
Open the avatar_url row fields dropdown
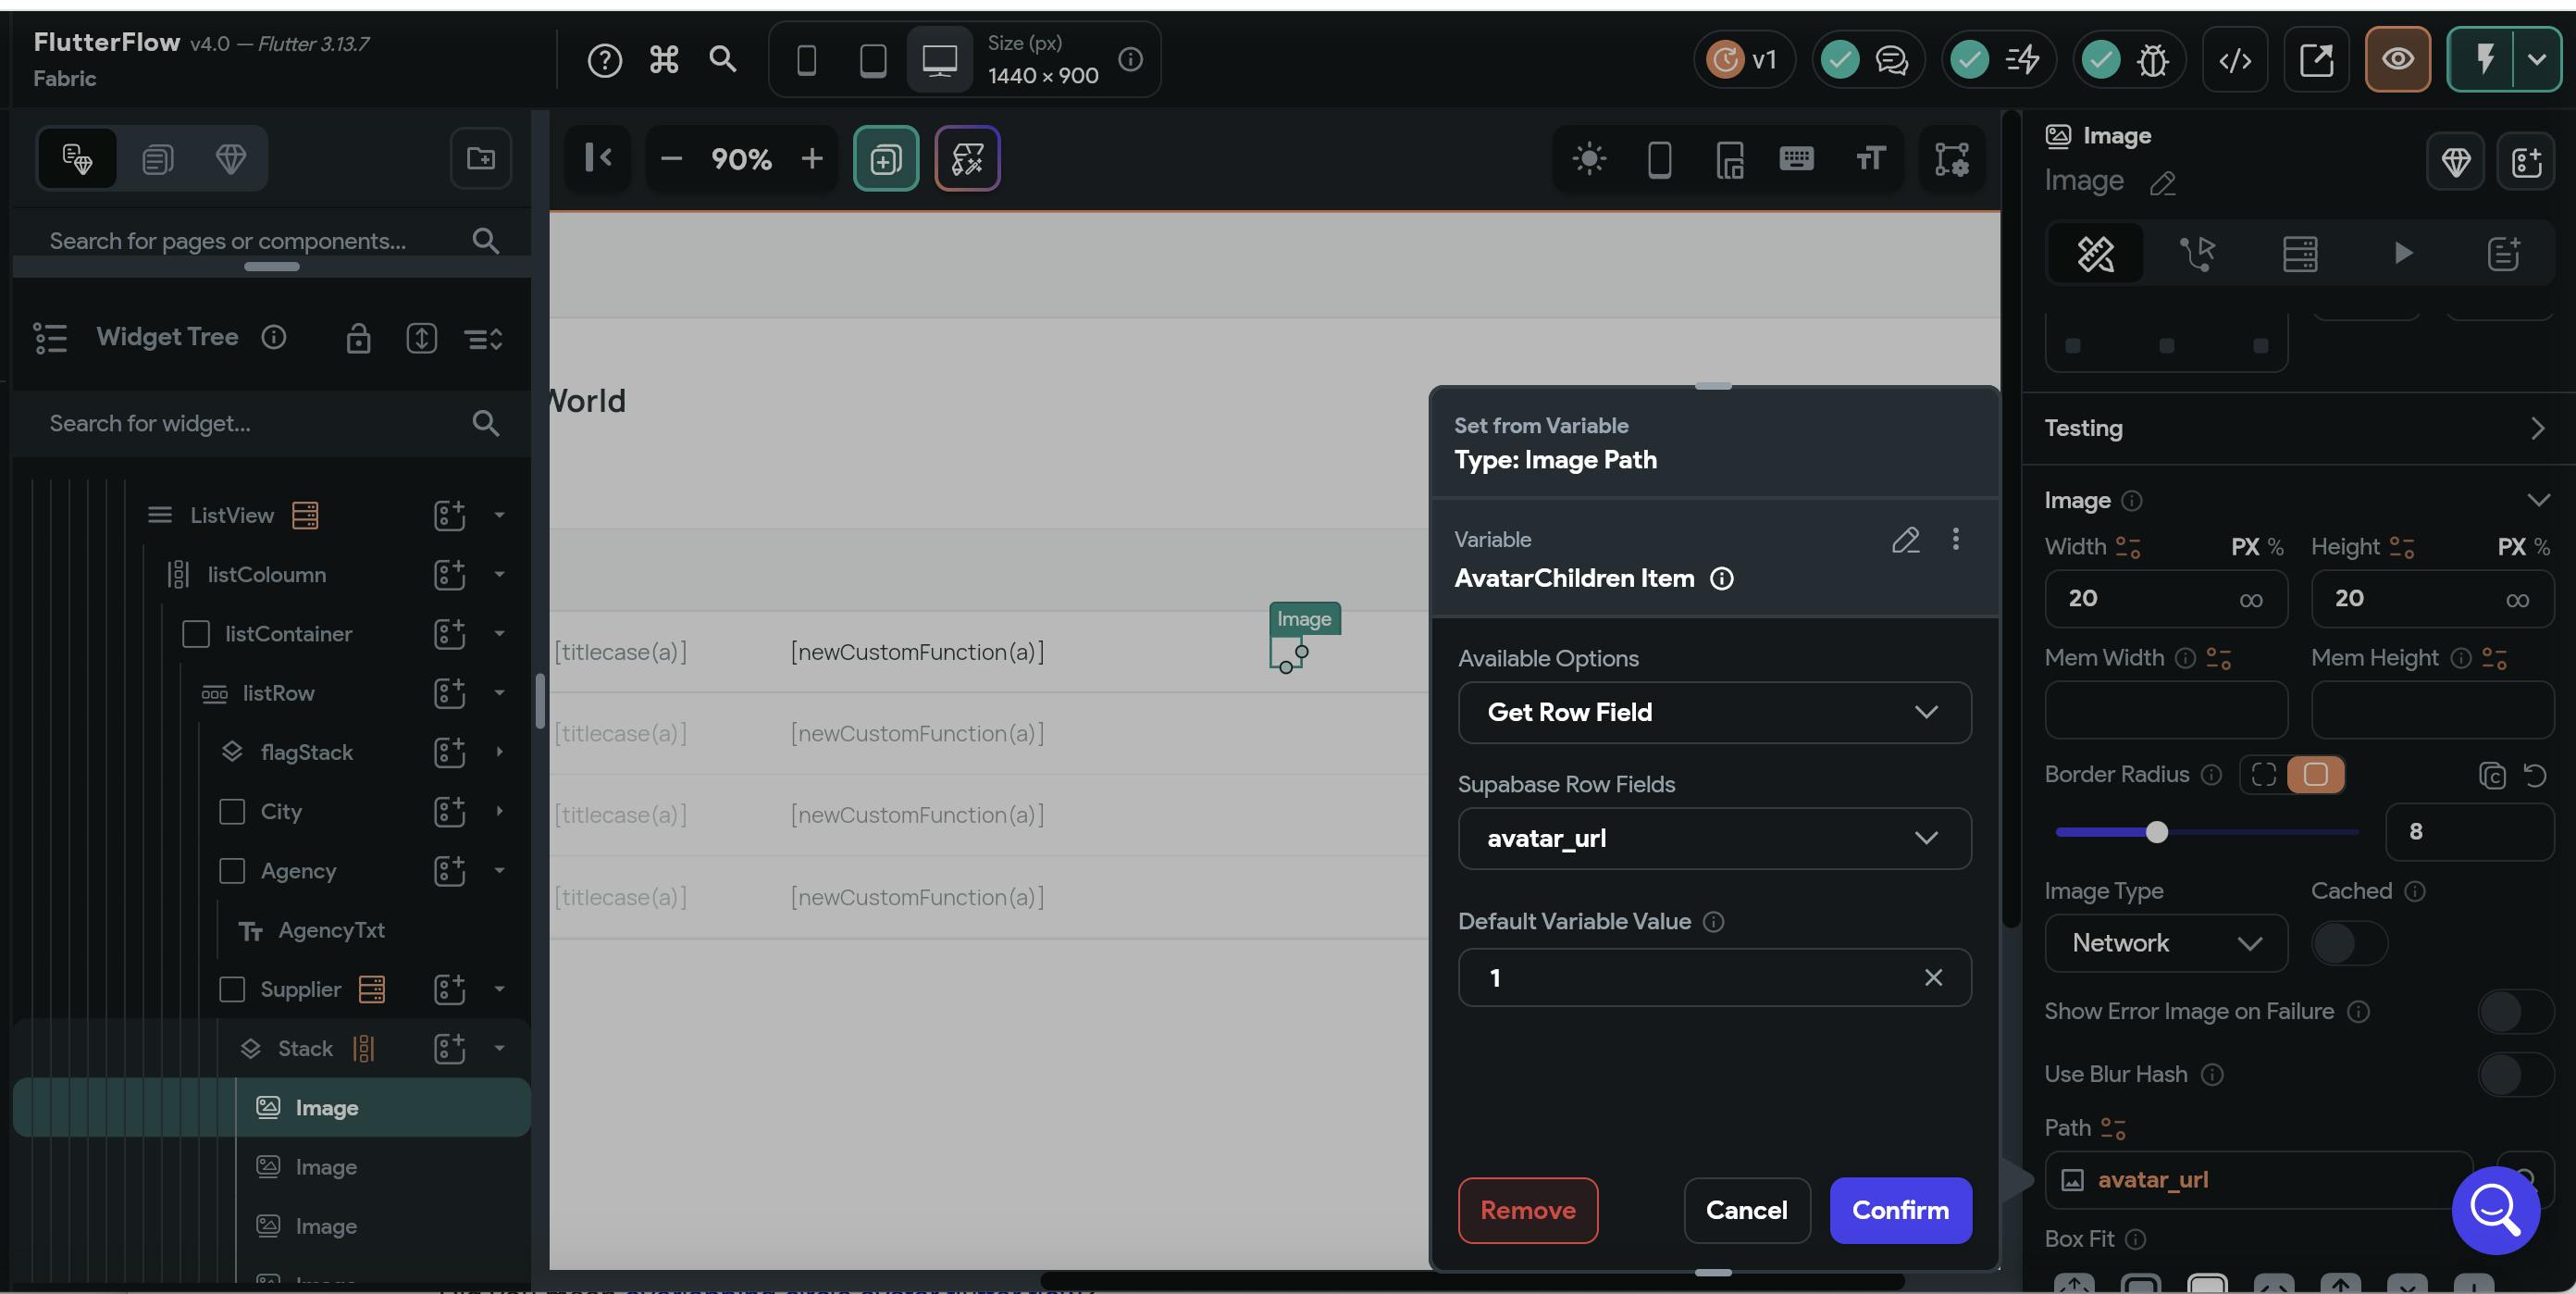click(1714, 839)
